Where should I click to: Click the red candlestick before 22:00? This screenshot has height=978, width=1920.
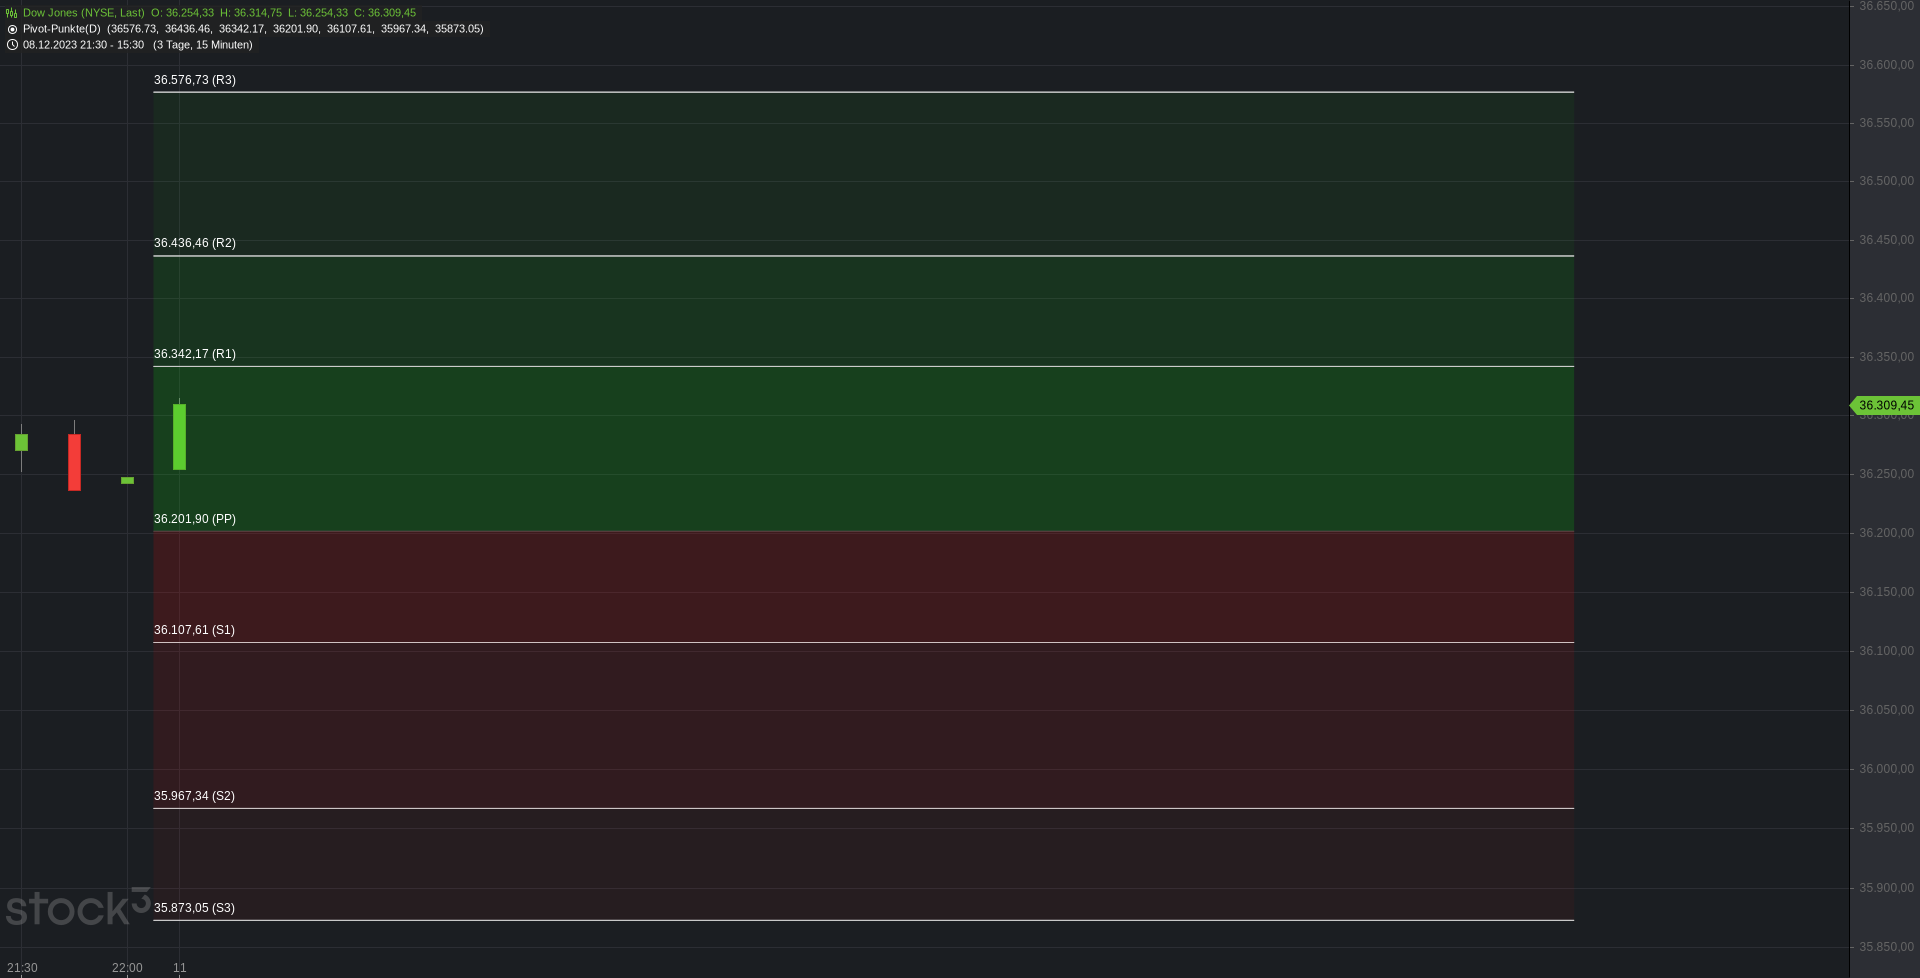(x=74, y=461)
